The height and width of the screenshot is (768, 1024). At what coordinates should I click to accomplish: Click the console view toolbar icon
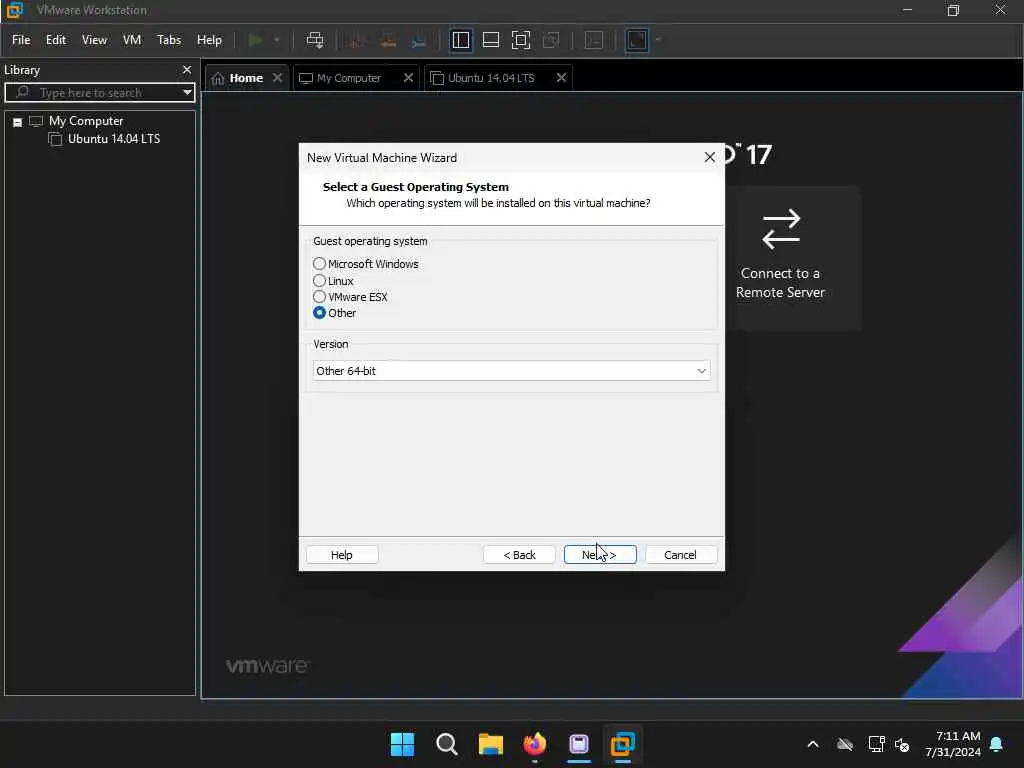point(594,40)
